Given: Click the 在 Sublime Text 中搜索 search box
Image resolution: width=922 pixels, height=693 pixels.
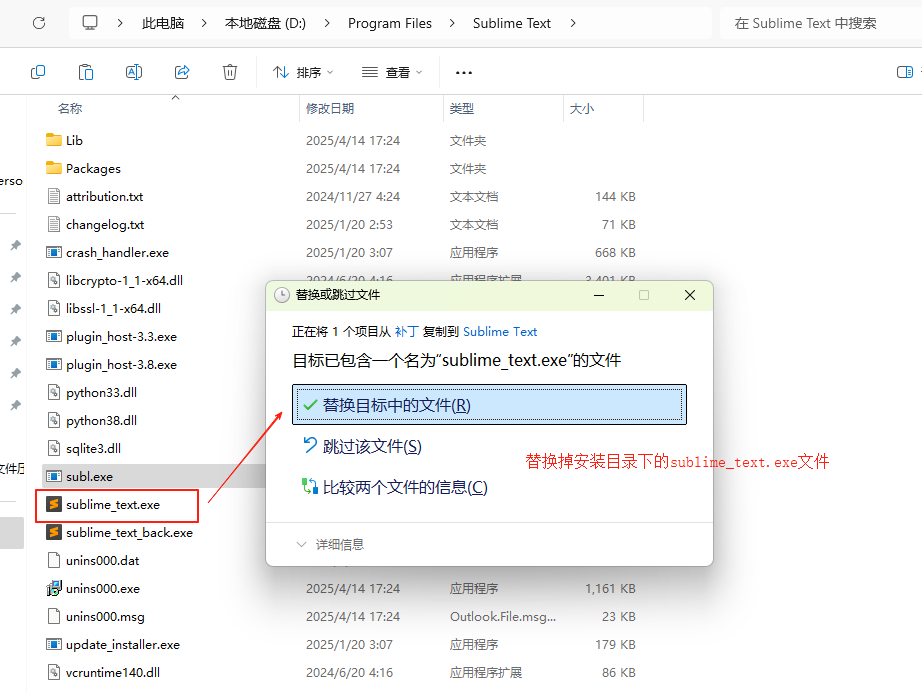Looking at the screenshot, I should click(x=821, y=23).
